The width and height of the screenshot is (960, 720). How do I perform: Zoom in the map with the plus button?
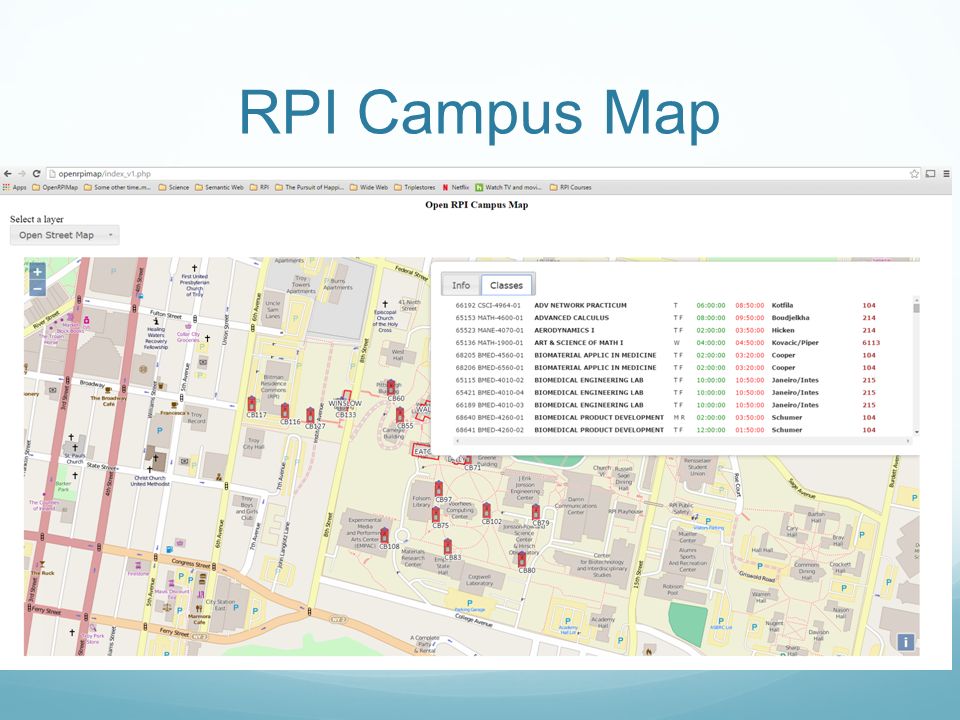pyautogui.click(x=37, y=271)
